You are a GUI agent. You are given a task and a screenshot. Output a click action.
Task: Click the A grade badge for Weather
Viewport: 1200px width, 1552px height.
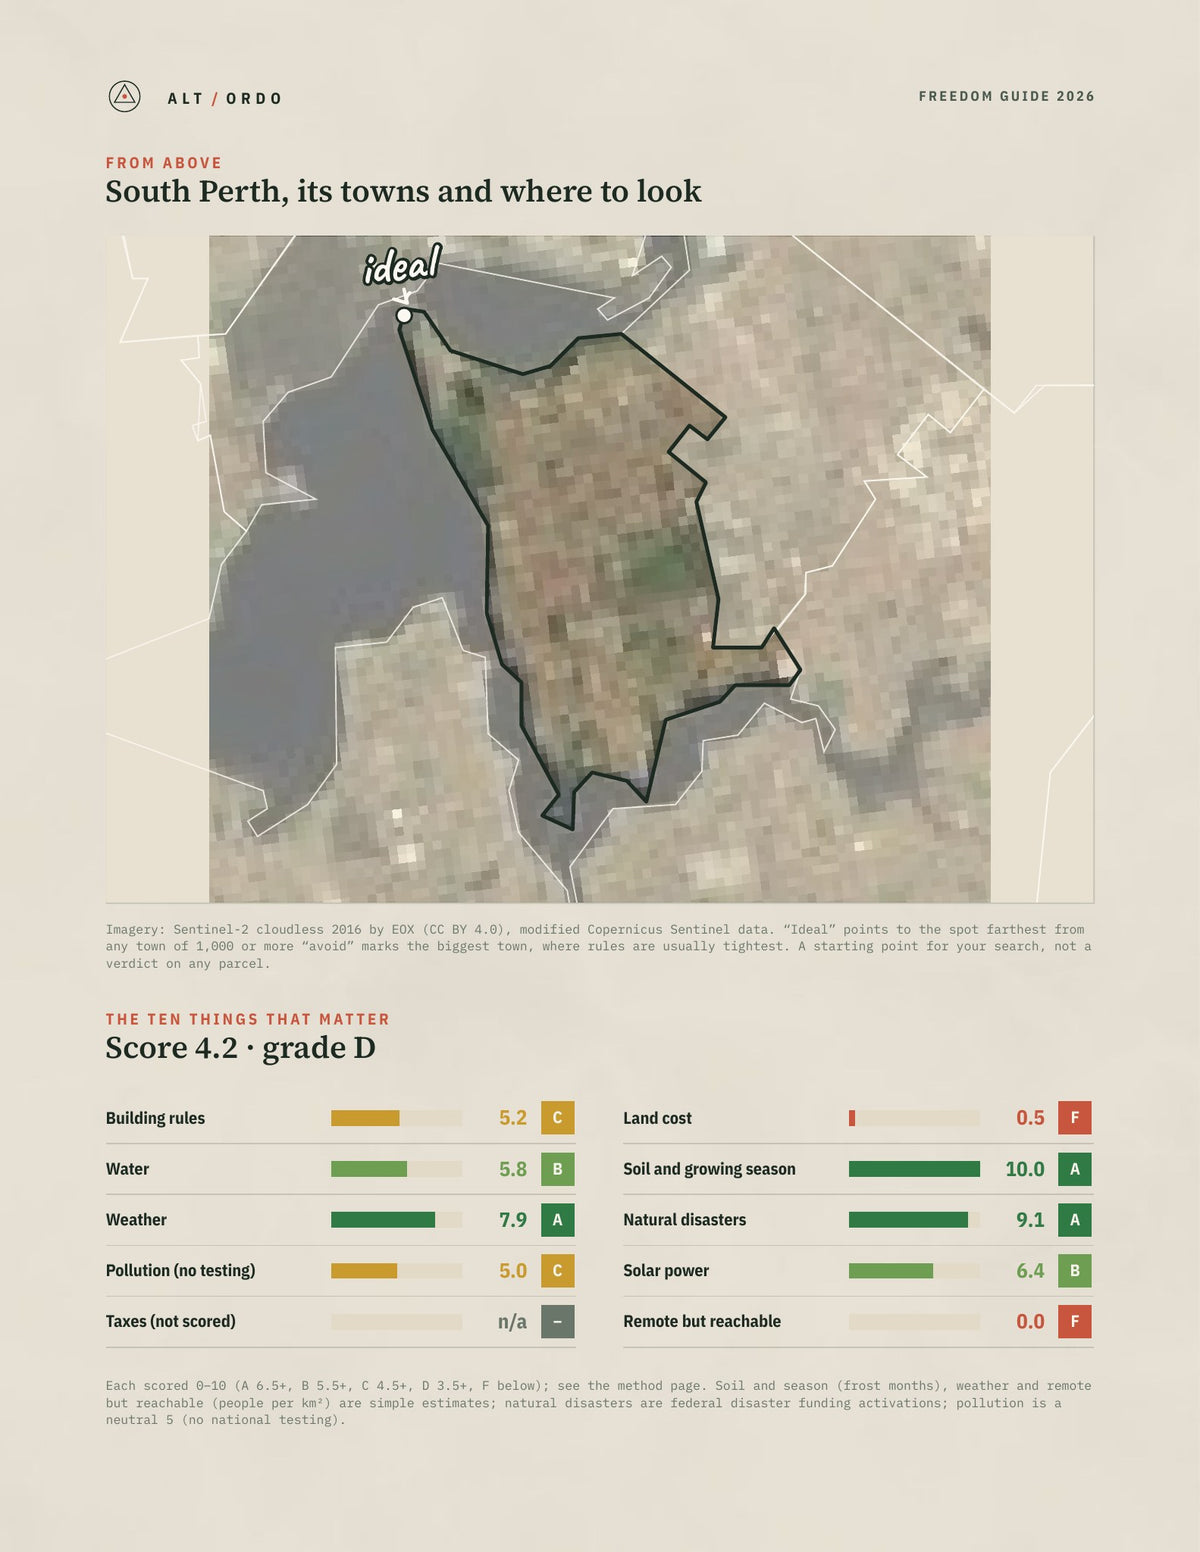click(558, 1220)
